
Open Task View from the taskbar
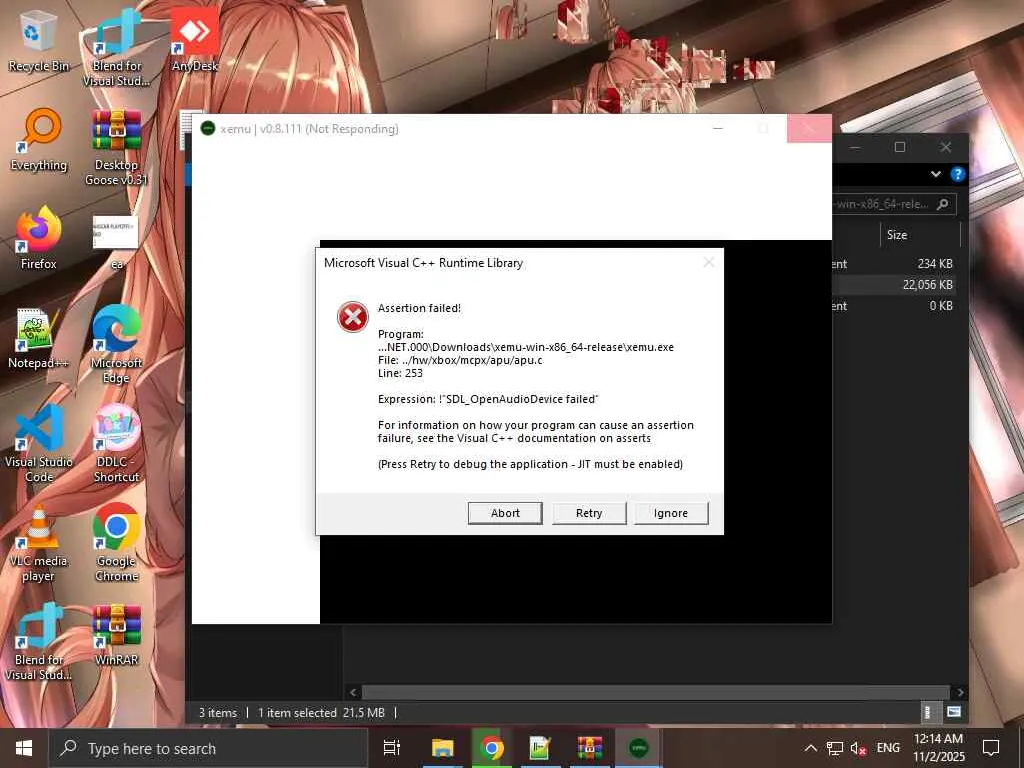coord(392,748)
